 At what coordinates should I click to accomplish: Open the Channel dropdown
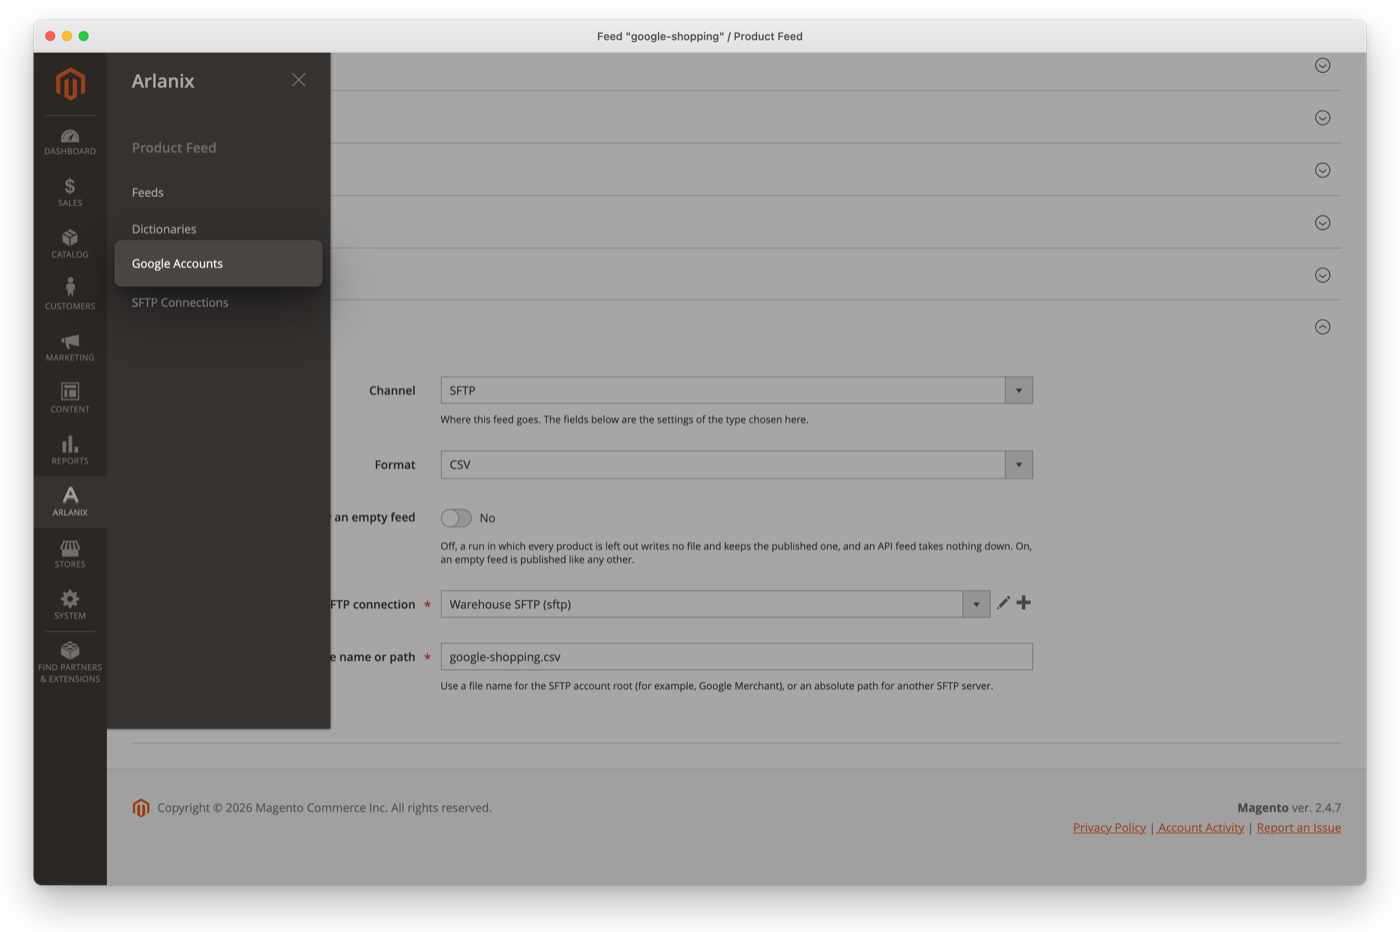point(737,390)
